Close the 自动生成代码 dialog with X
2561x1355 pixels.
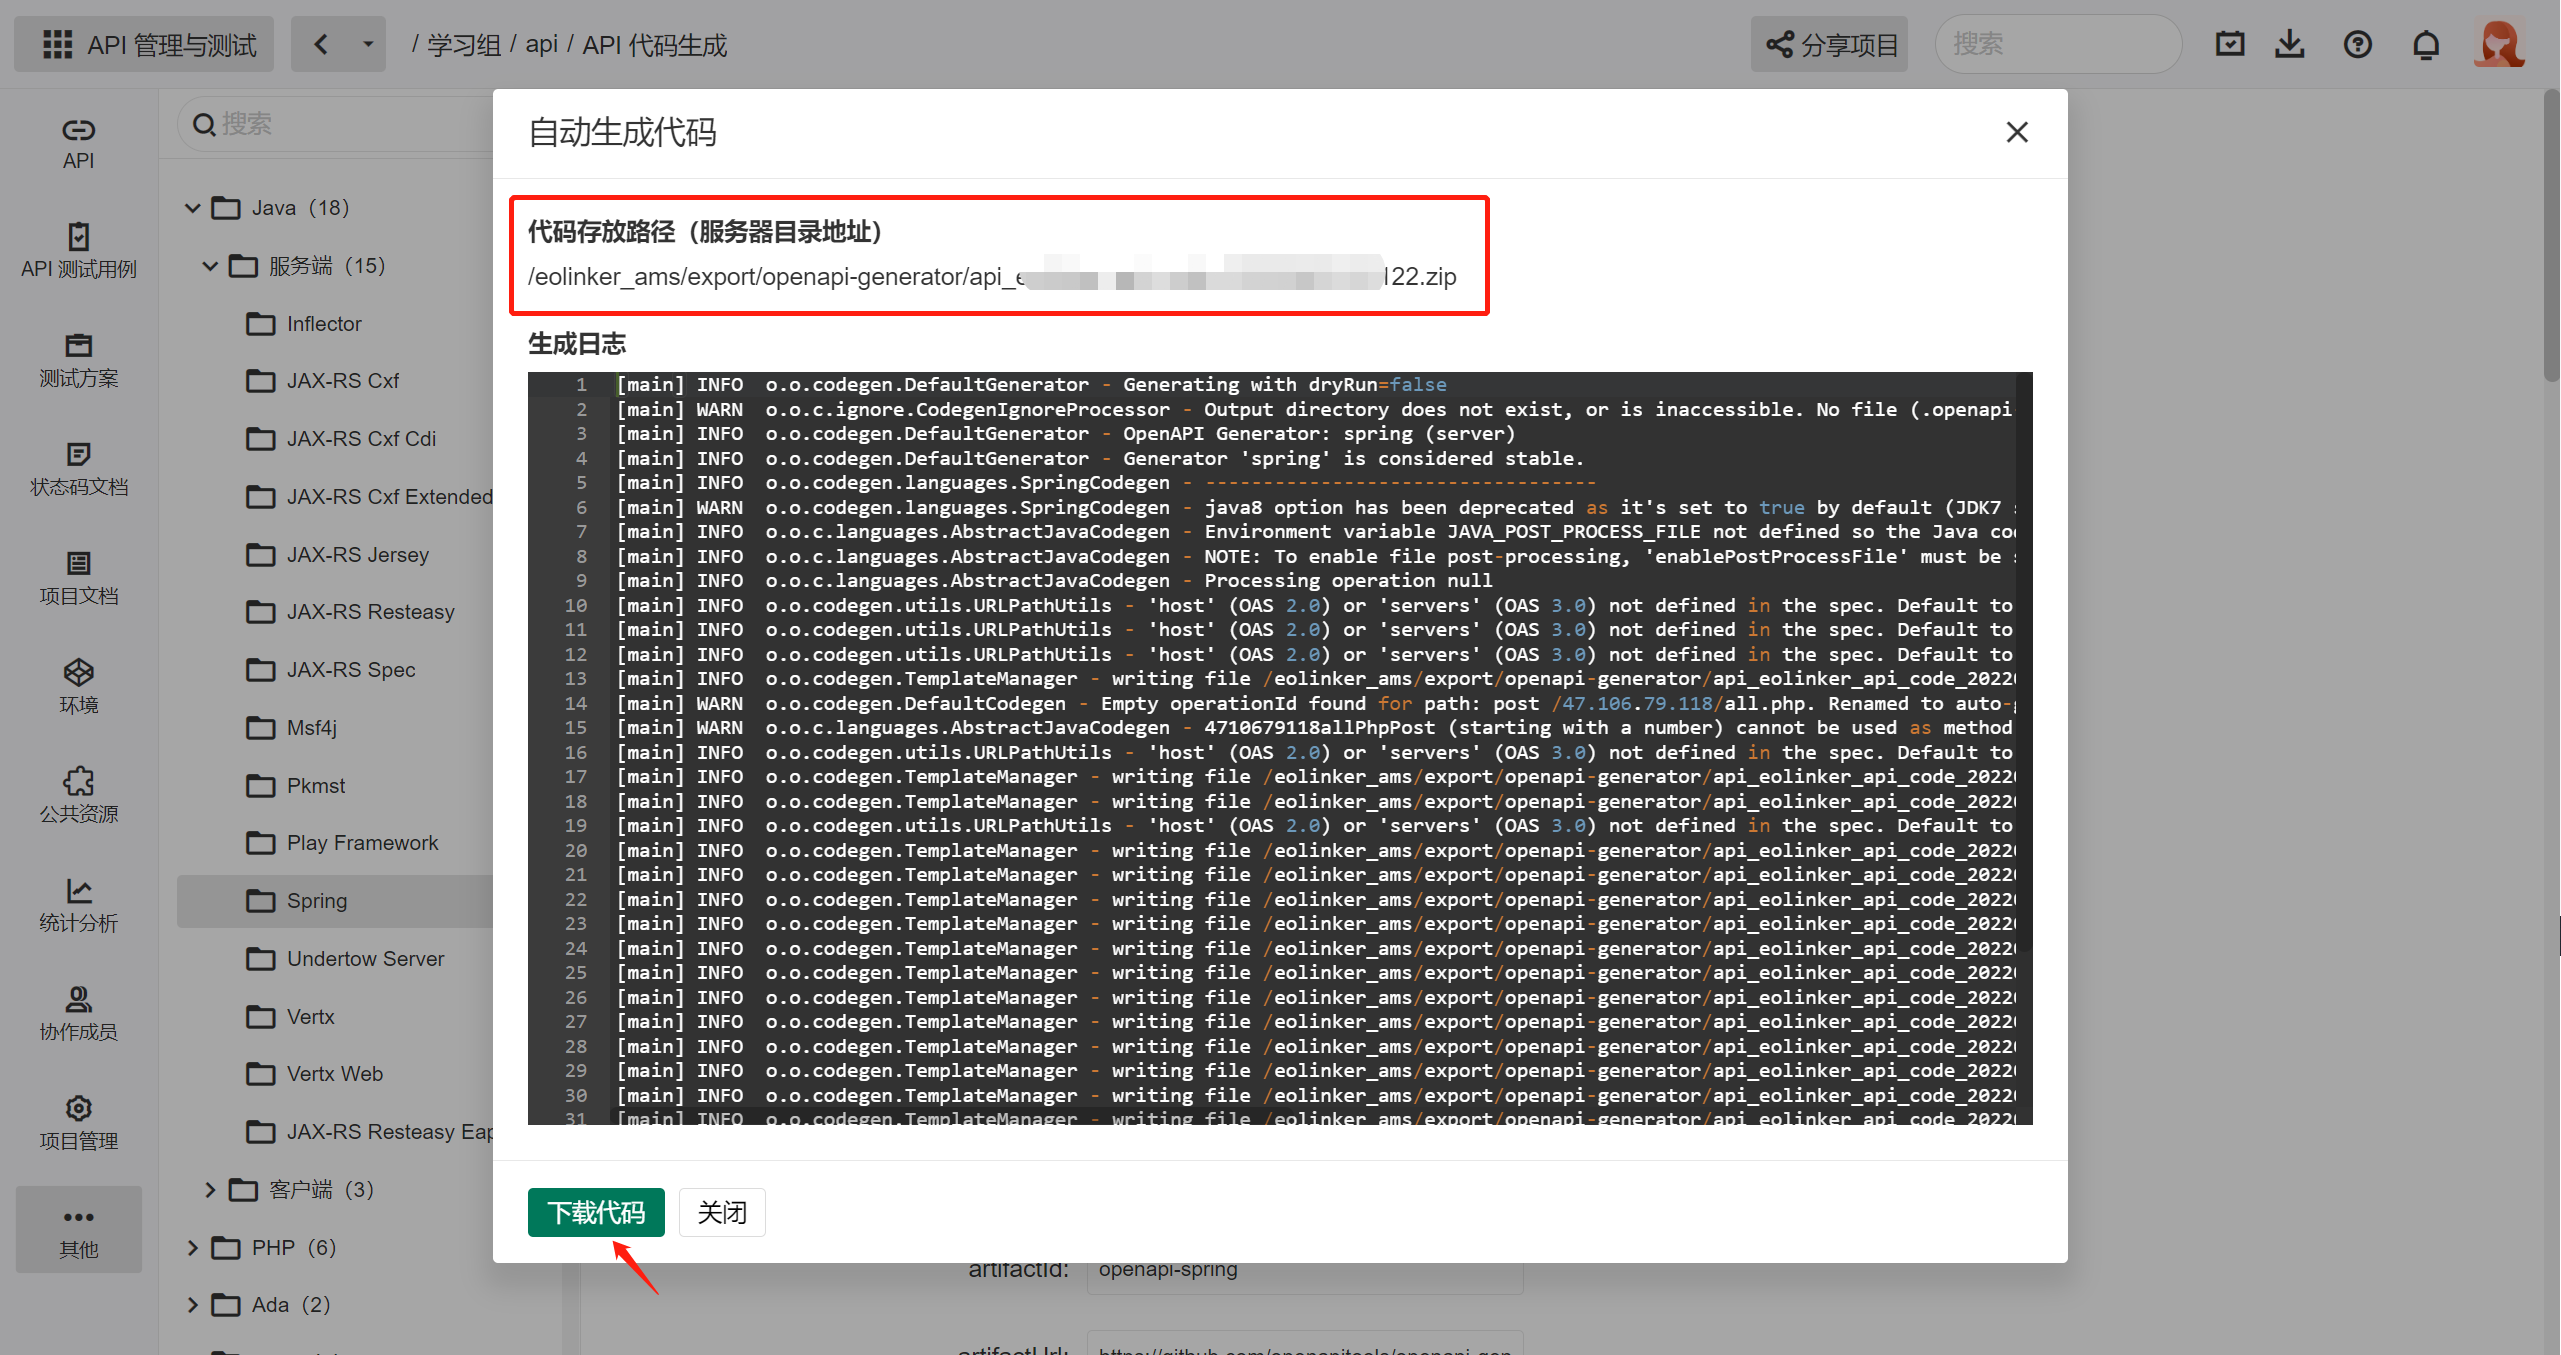click(x=2016, y=132)
